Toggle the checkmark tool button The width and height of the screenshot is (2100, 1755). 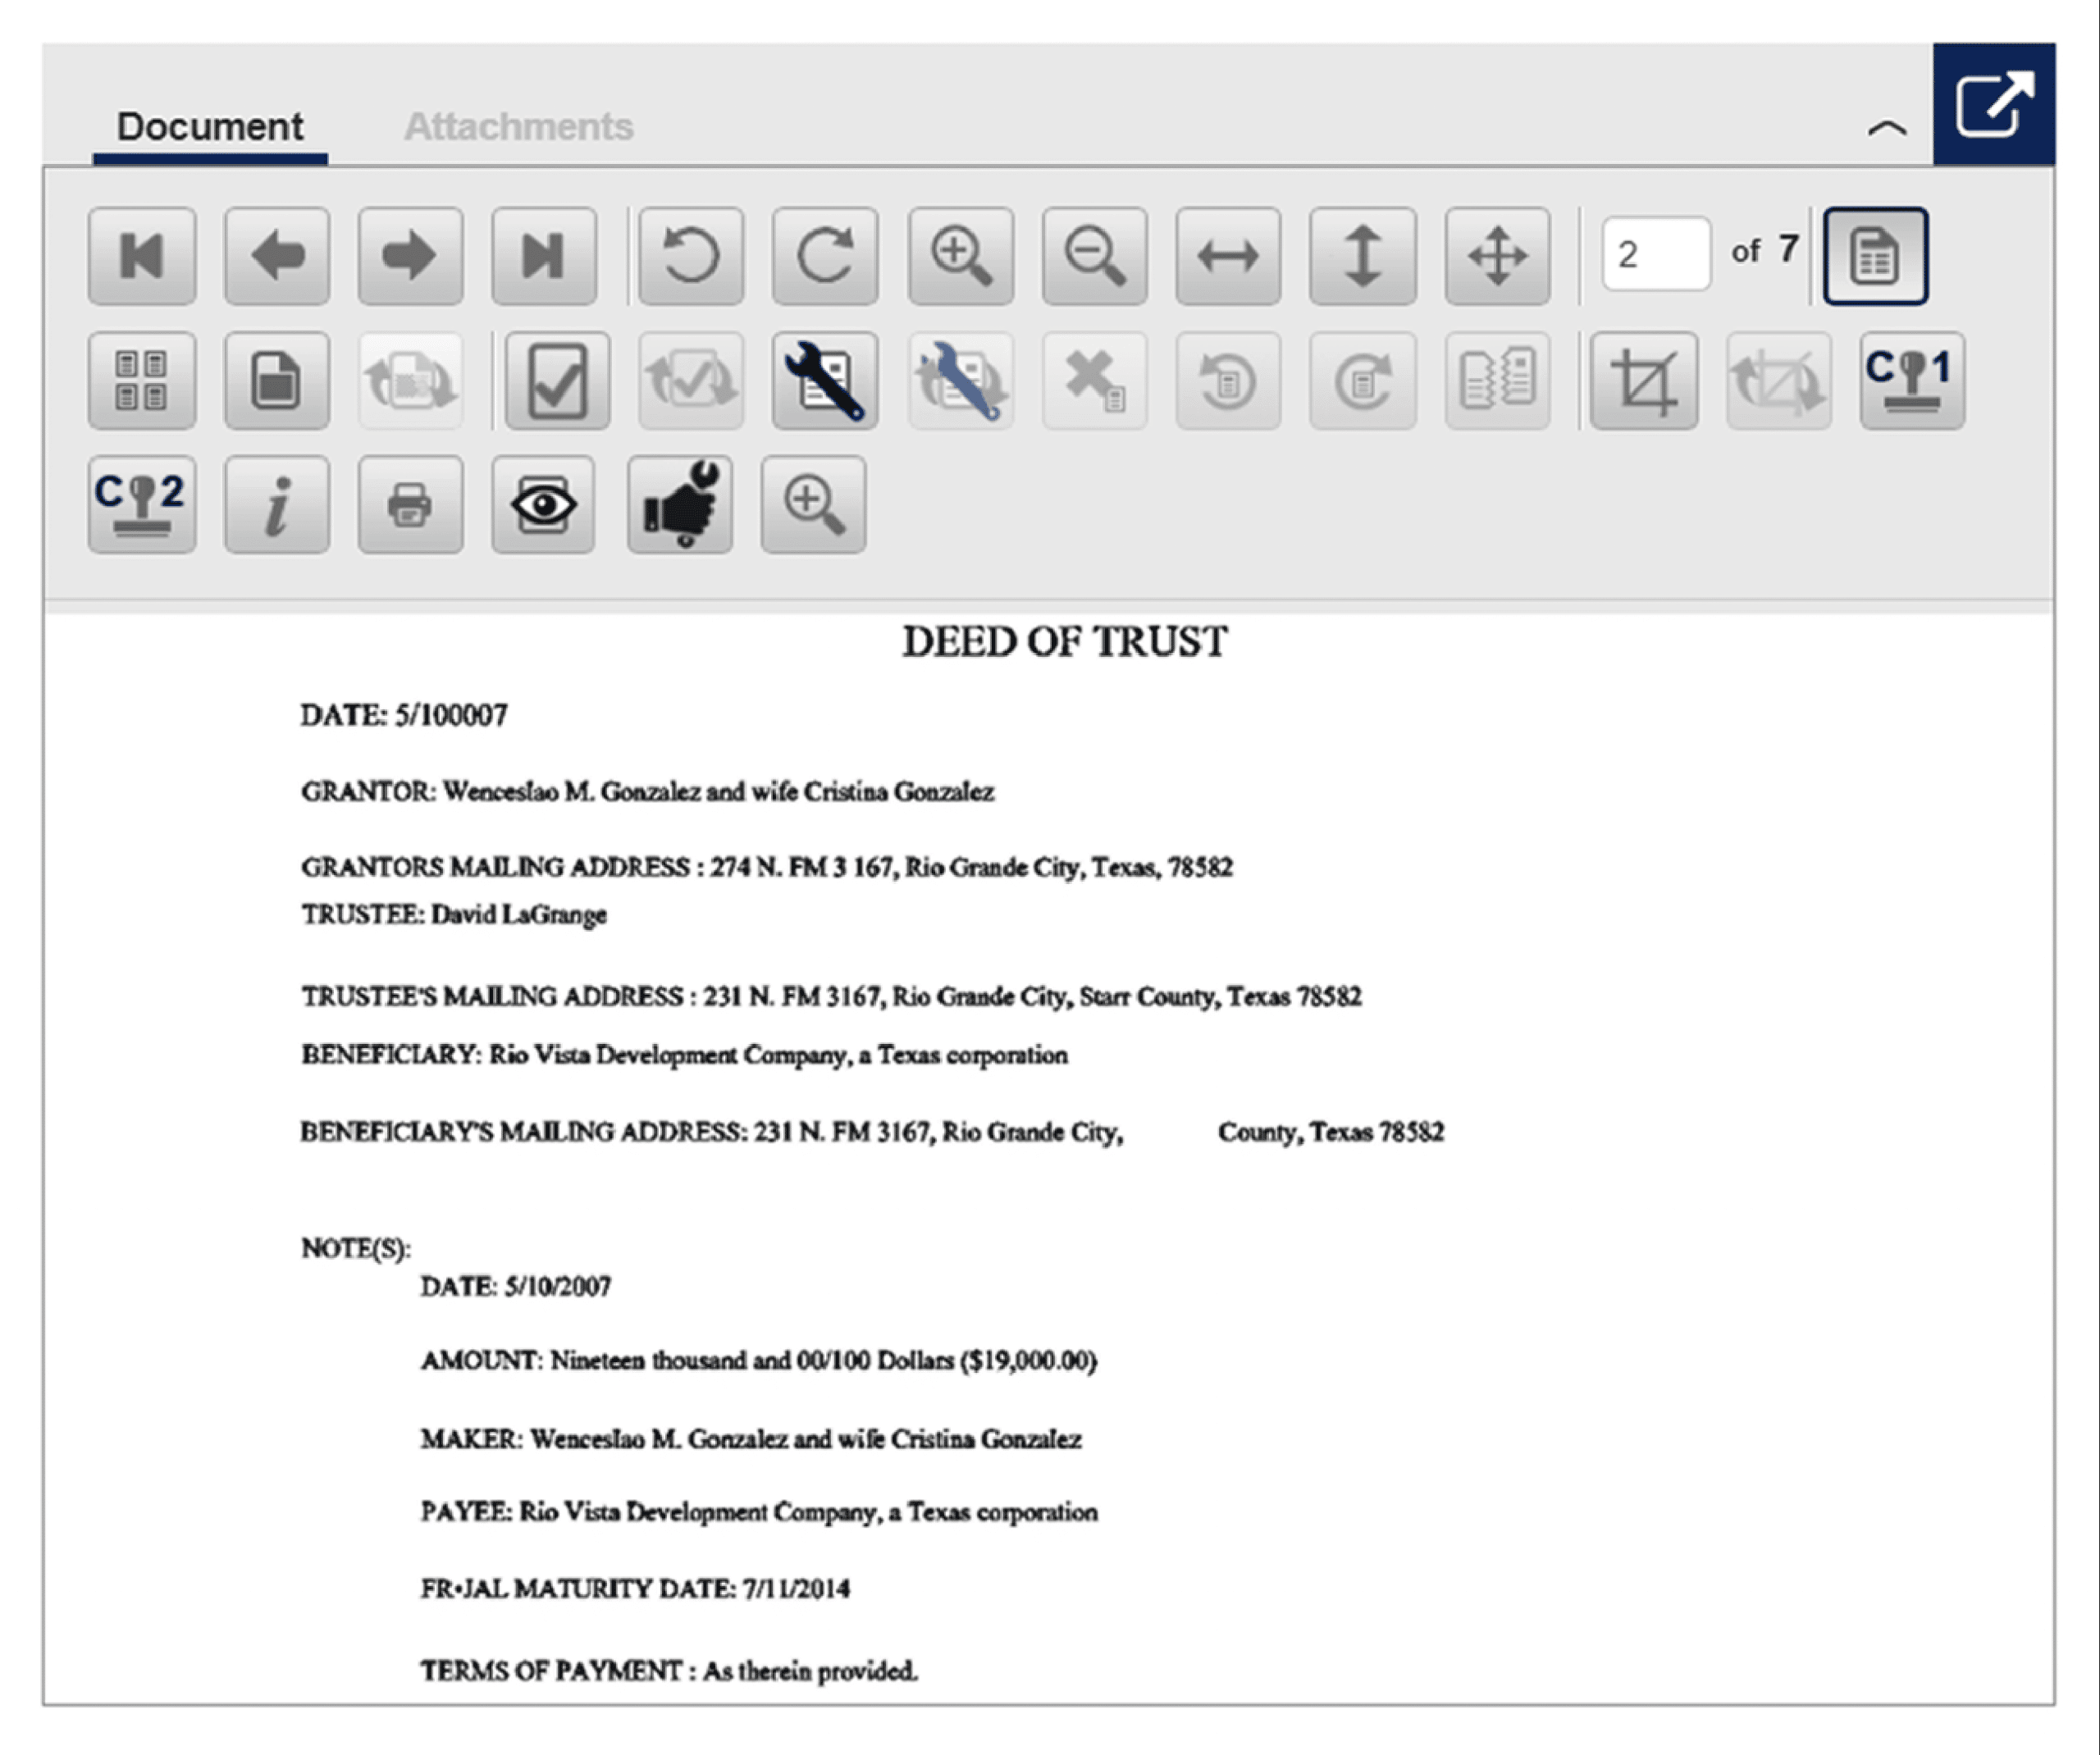tap(557, 380)
